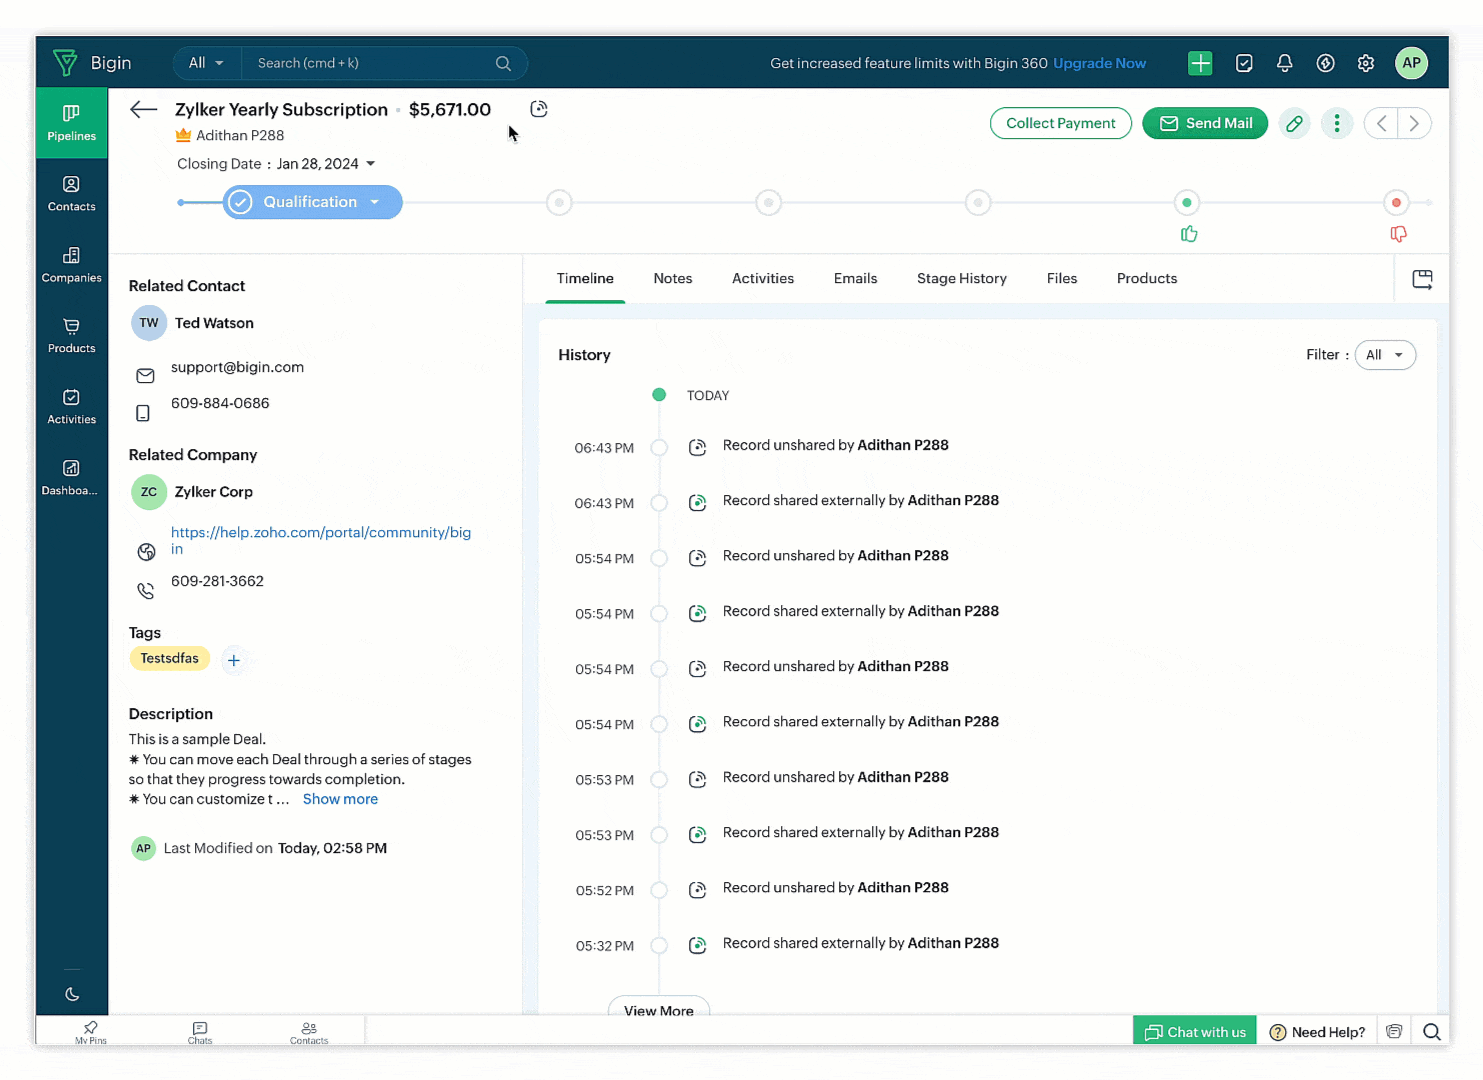The image size is (1483, 1080).
Task: Open Products module in sidebar
Action: pos(72,336)
